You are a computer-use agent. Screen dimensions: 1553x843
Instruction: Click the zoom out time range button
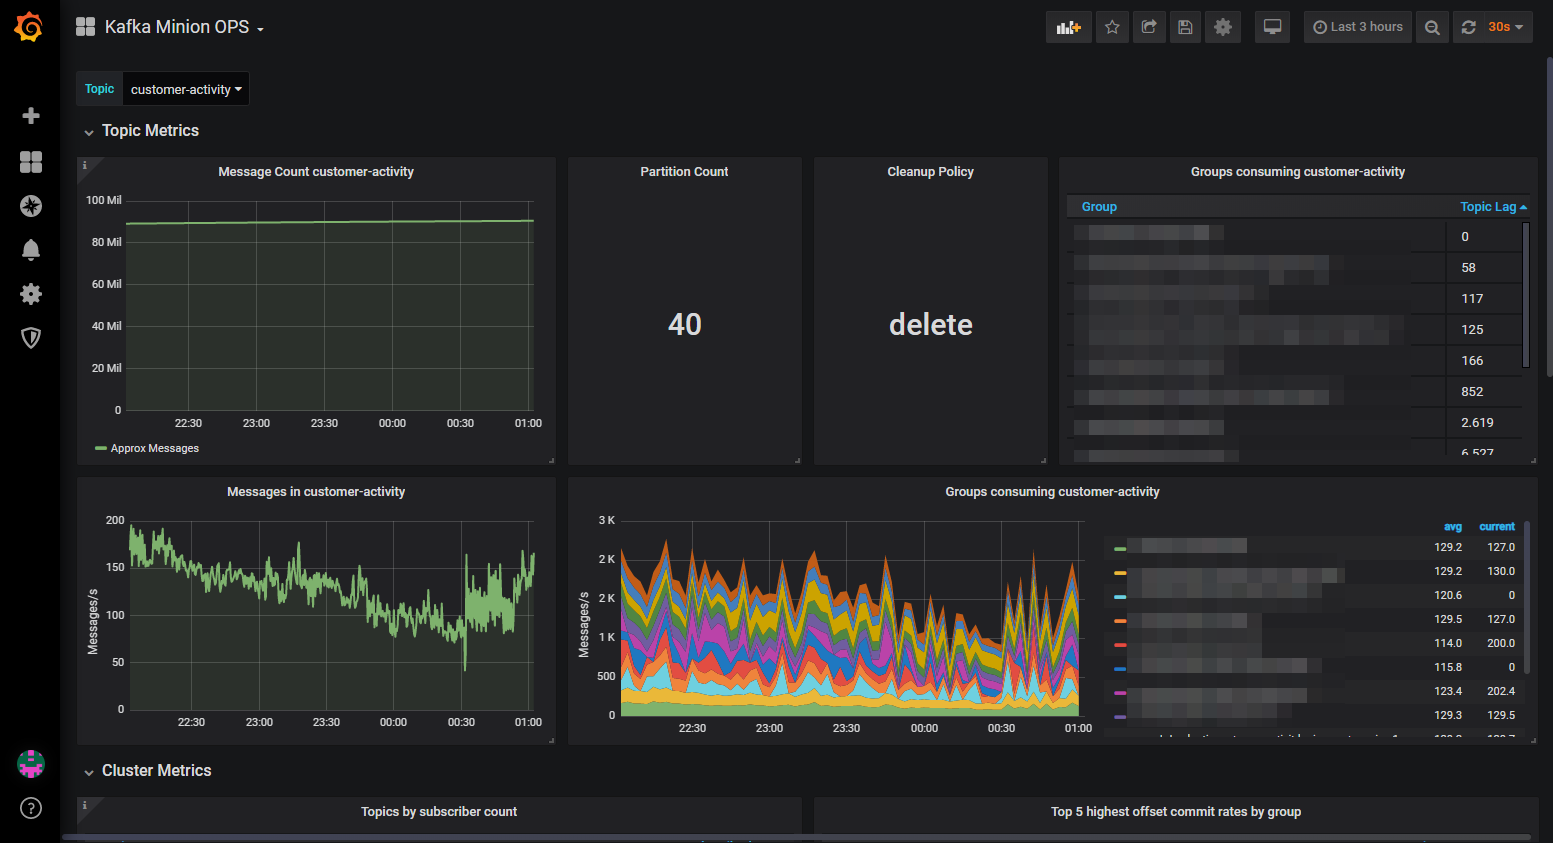coord(1432,27)
